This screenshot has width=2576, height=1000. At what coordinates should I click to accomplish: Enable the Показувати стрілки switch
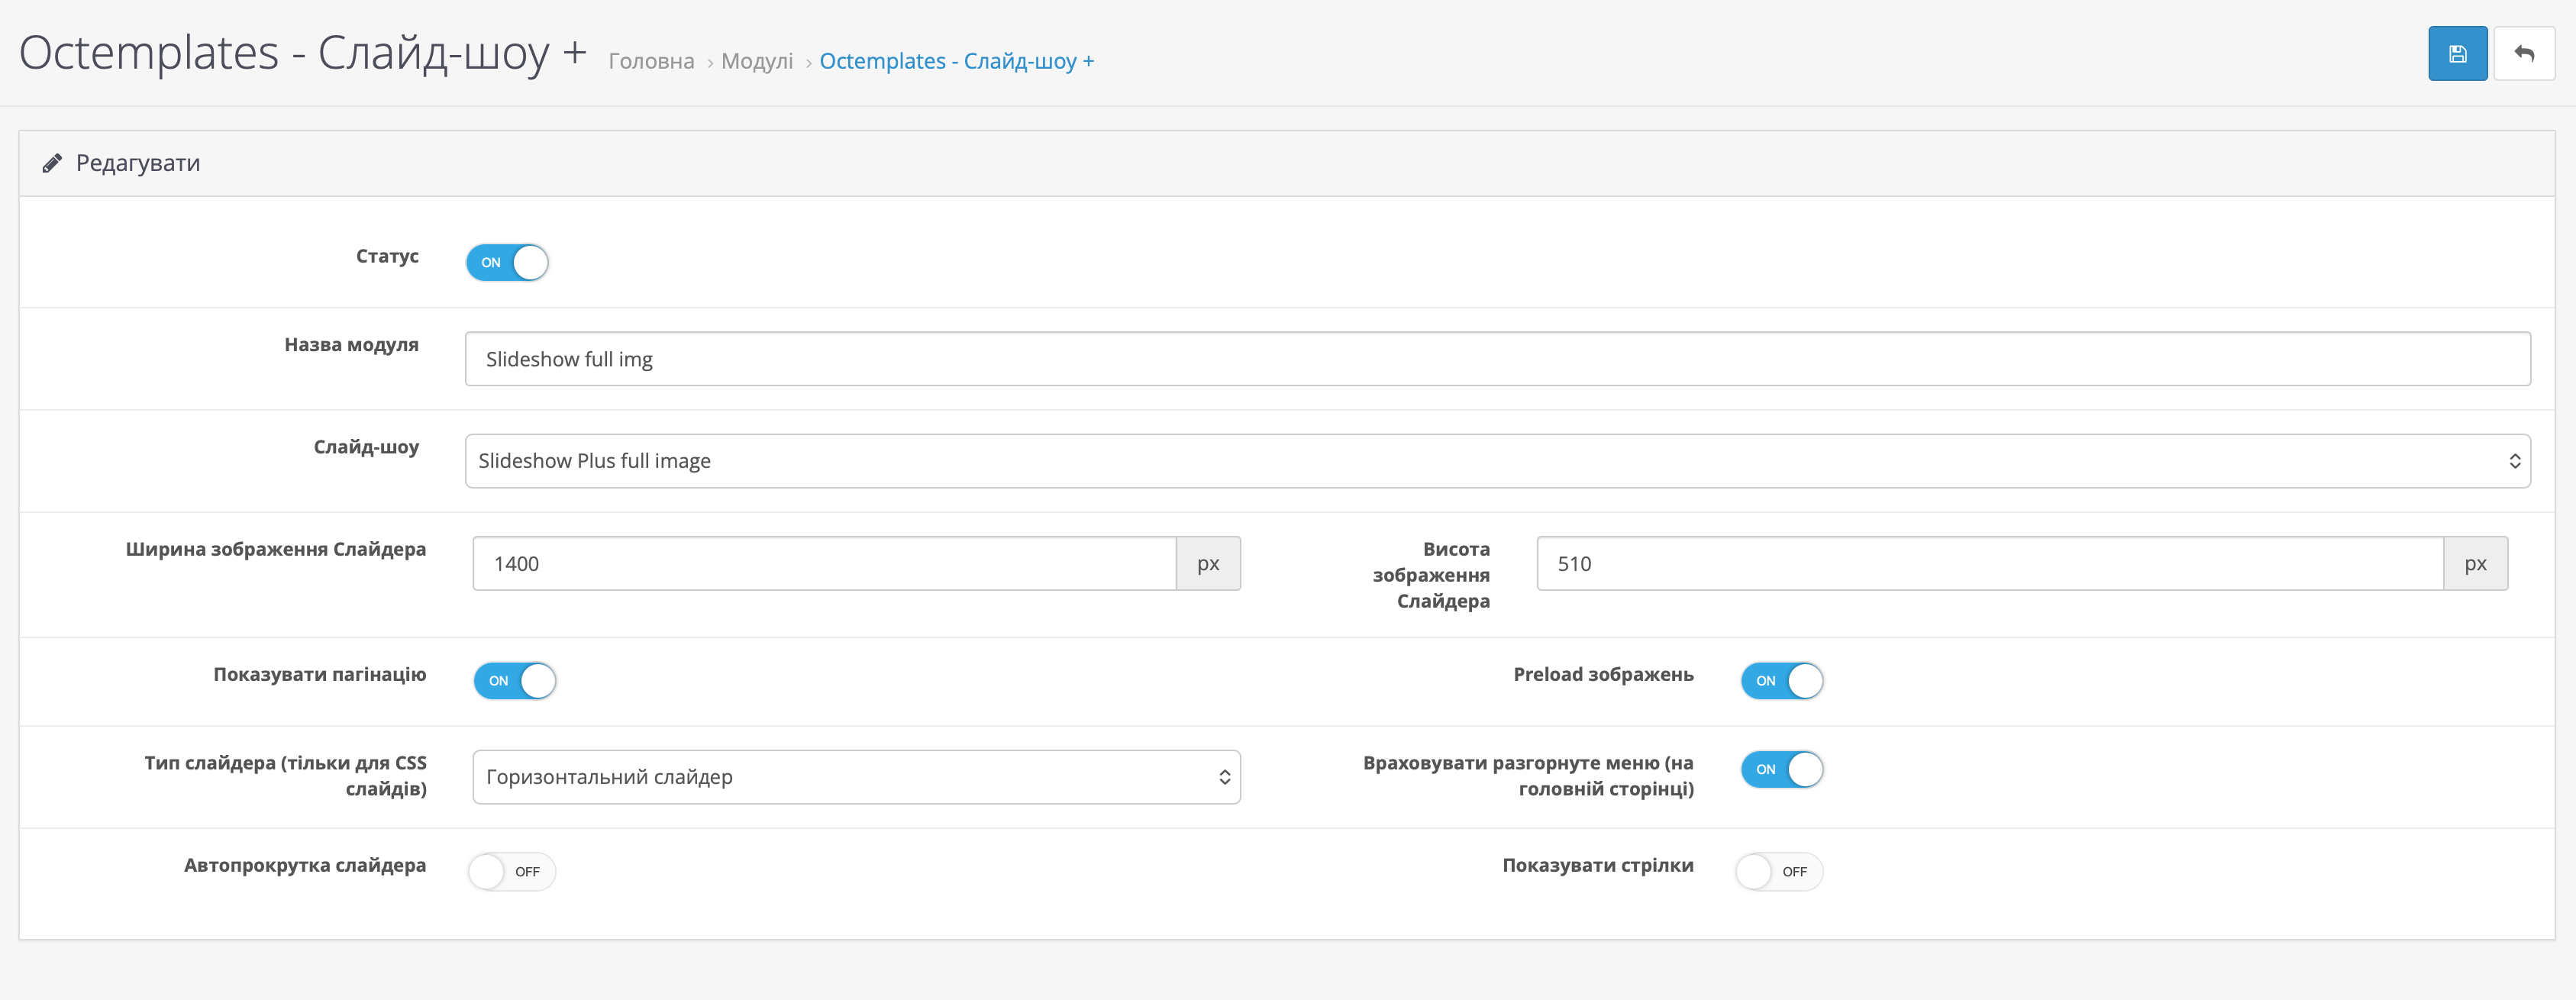pyautogui.click(x=1778, y=872)
